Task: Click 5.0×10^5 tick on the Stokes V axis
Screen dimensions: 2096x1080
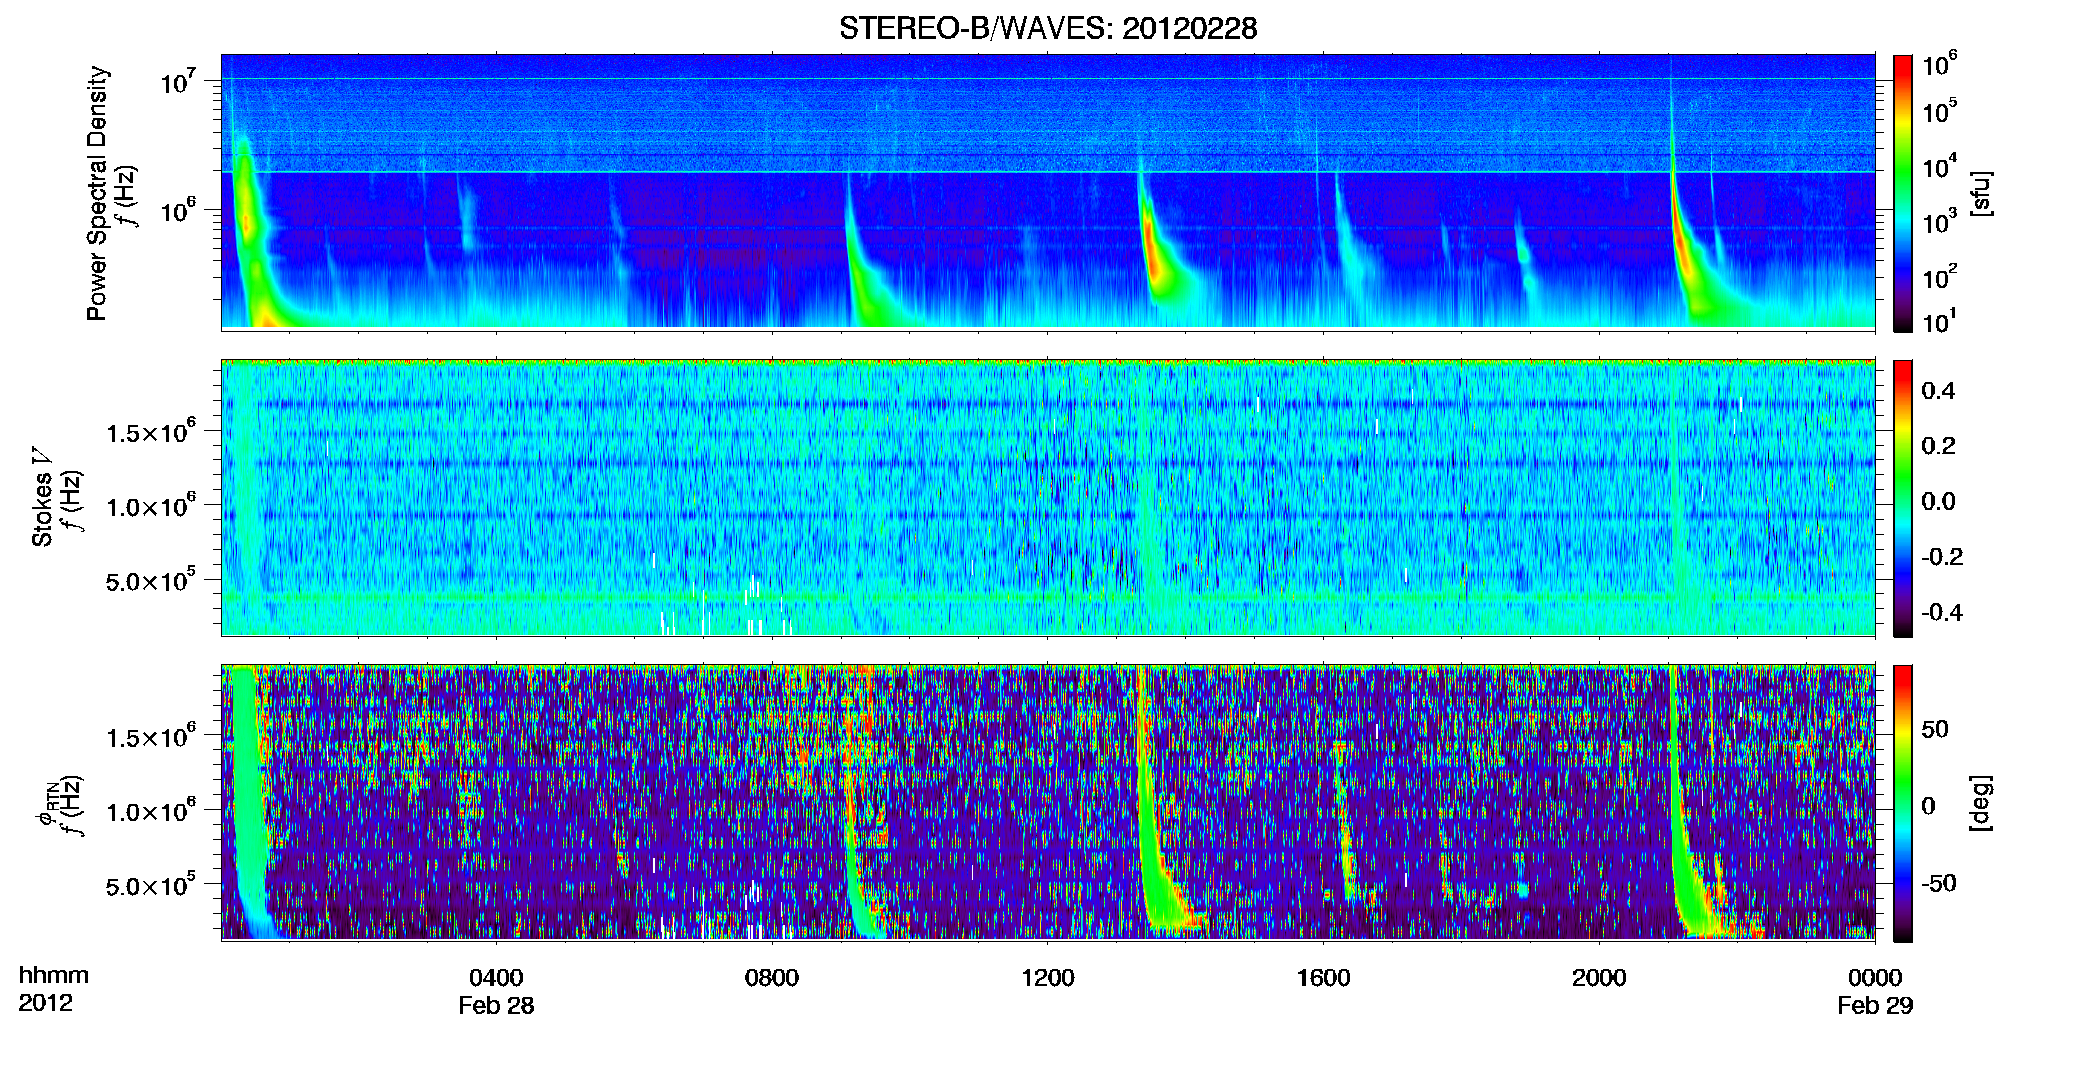Action: [151, 580]
